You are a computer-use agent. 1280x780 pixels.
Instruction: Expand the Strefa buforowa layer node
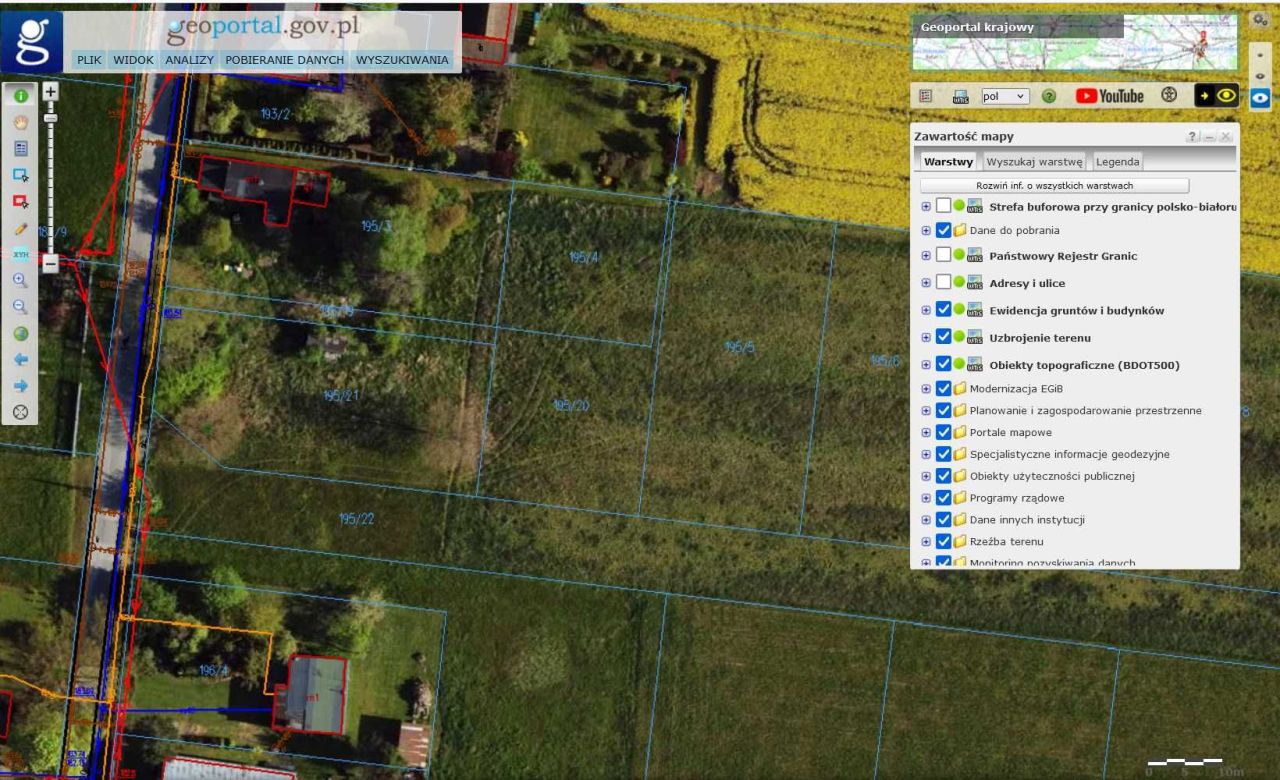click(x=926, y=207)
